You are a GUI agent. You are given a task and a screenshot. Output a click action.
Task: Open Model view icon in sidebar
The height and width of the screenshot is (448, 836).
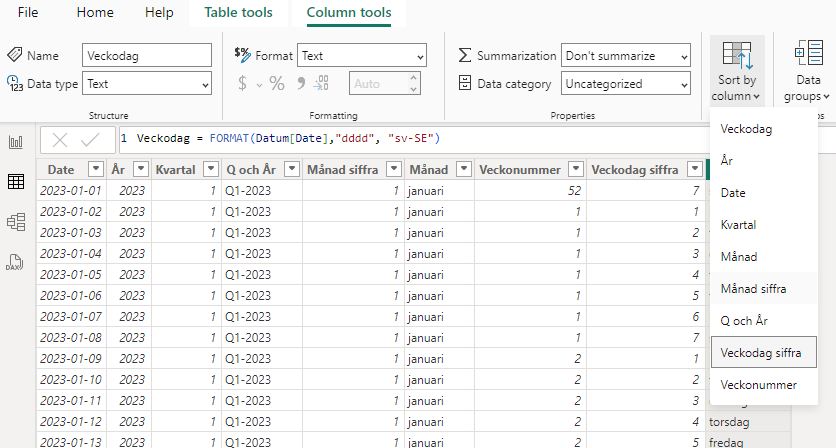(x=16, y=221)
